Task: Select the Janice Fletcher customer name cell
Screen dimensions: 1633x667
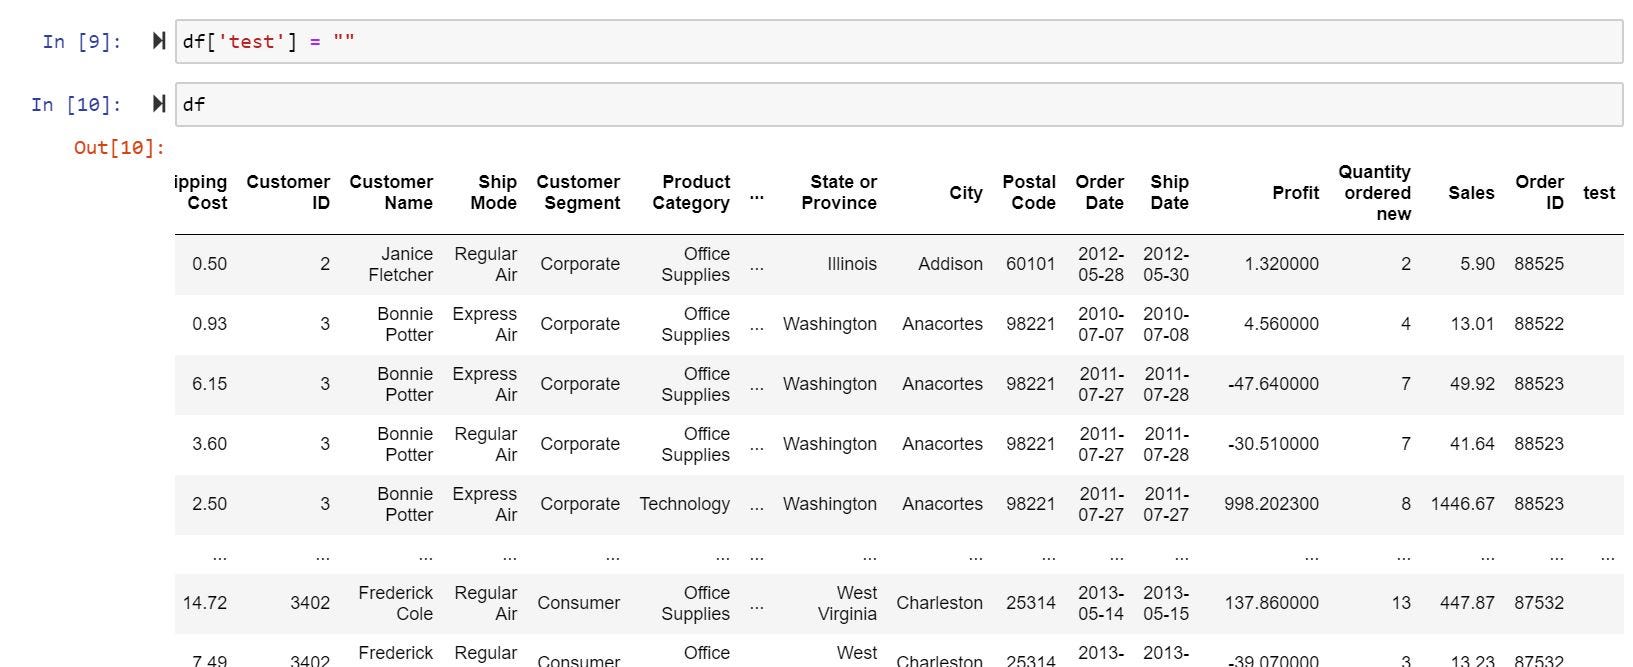Action: (x=401, y=264)
